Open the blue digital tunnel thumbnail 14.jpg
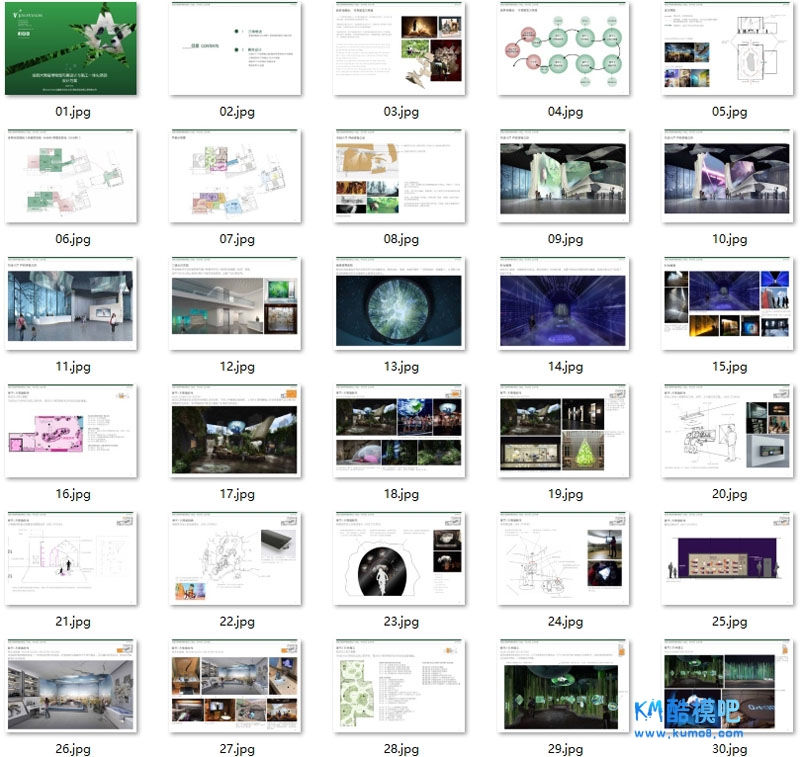Image resolution: width=800 pixels, height=757 pixels. pos(564,304)
